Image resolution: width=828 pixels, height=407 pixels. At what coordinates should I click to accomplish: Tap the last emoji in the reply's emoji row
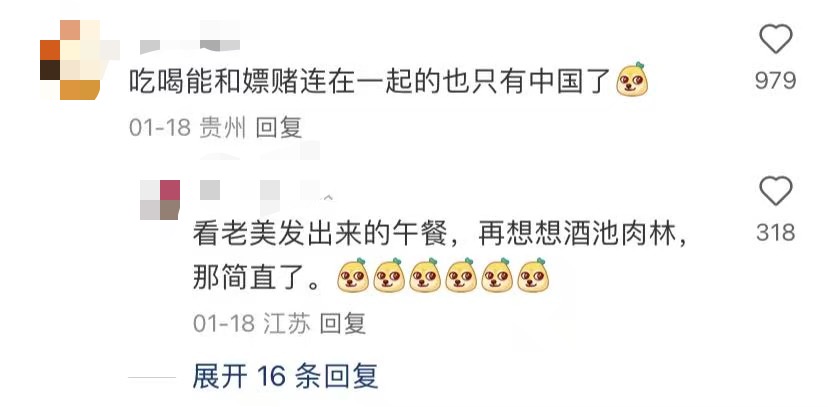(x=533, y=276)
